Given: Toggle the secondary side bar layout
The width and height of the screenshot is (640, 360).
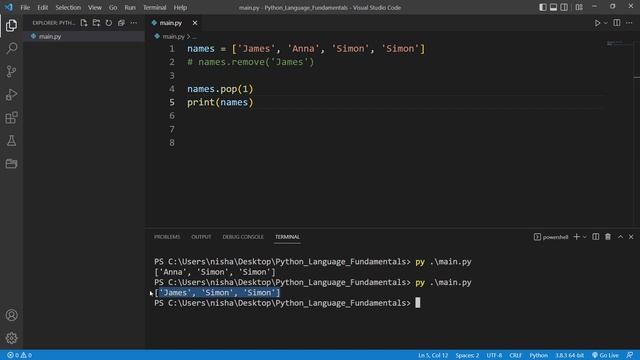Looking at the screenshot, I should coord(564,7).
